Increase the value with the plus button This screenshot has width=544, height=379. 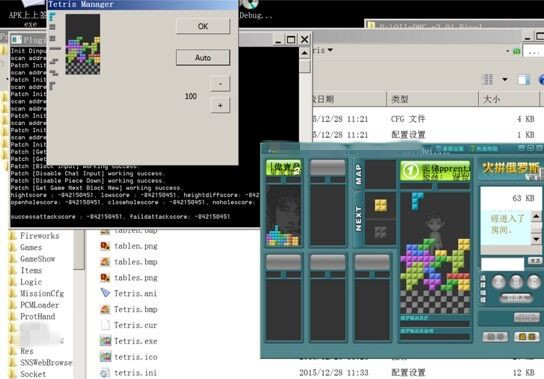[x=220, y=105]
